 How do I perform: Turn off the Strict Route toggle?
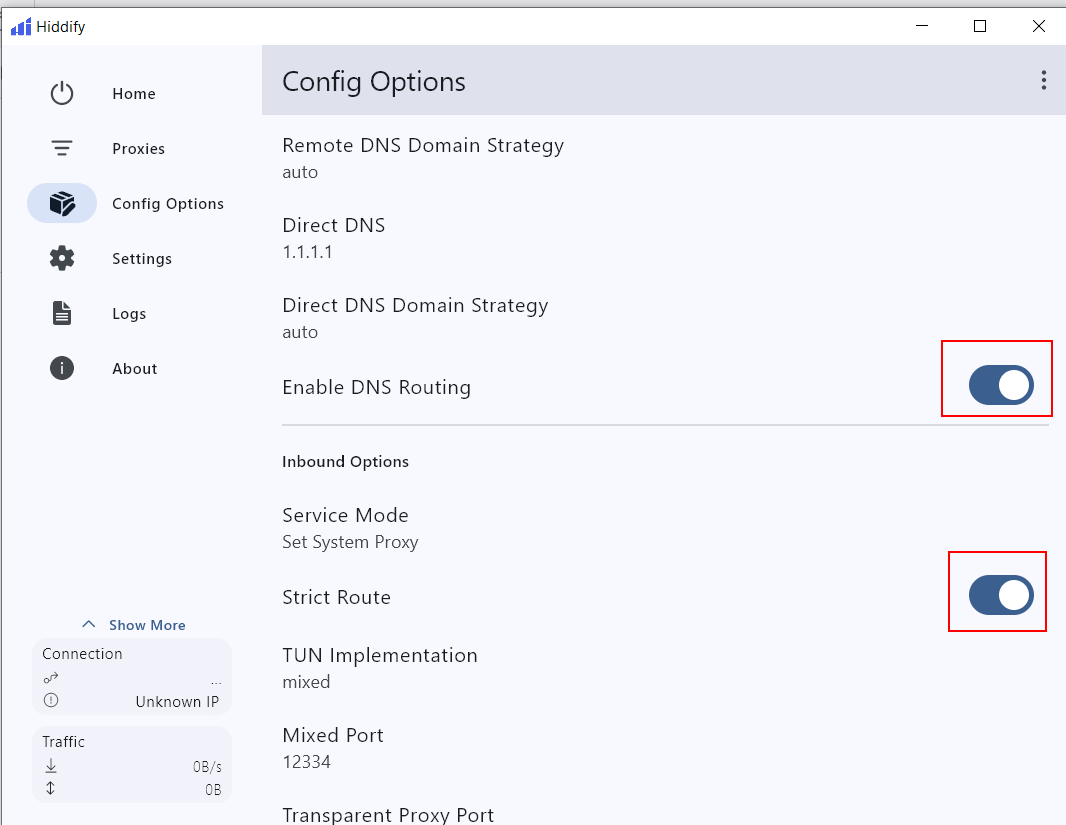pyautogui.click(x=1000, y=595)
